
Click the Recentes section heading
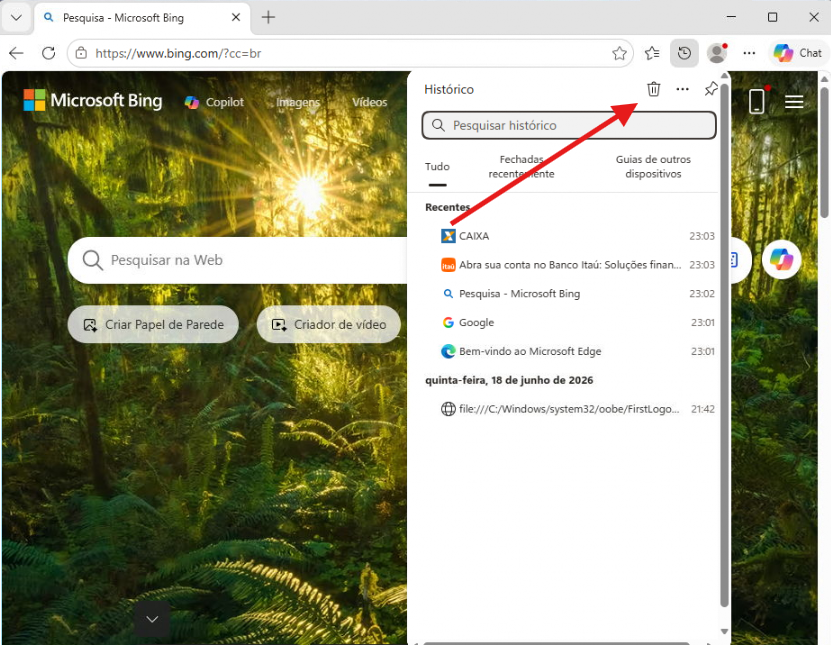447,207
